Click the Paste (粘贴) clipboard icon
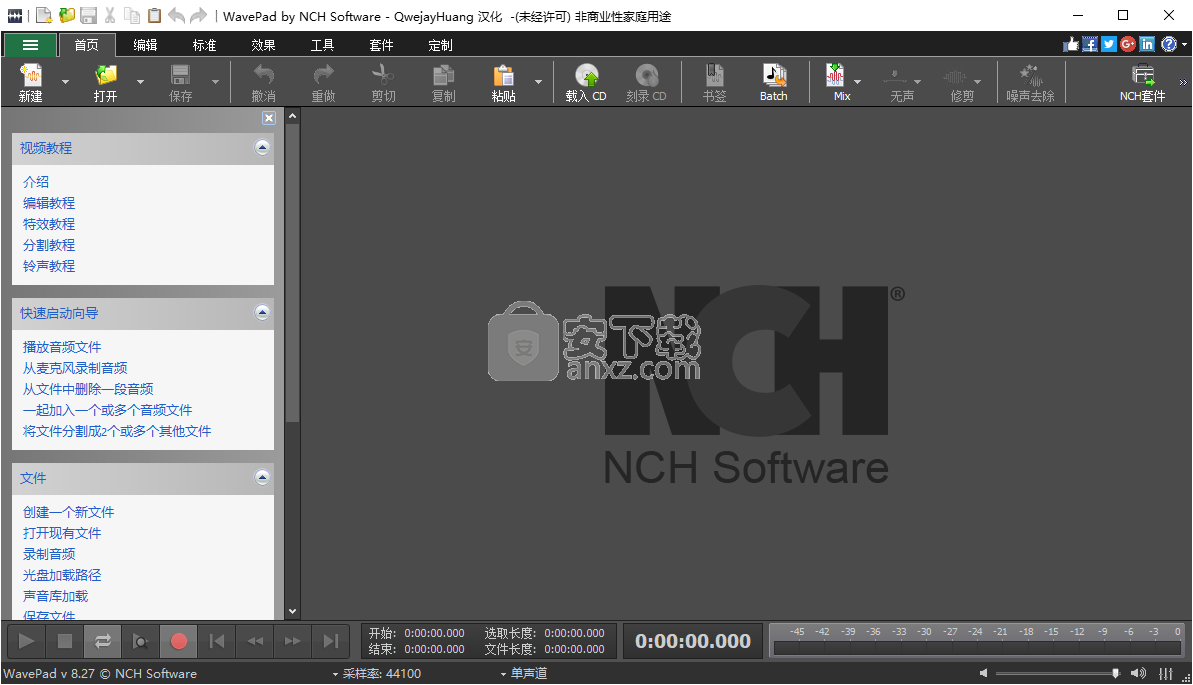This screenshot has height=685, width=1193. click(x=503, y=76)
